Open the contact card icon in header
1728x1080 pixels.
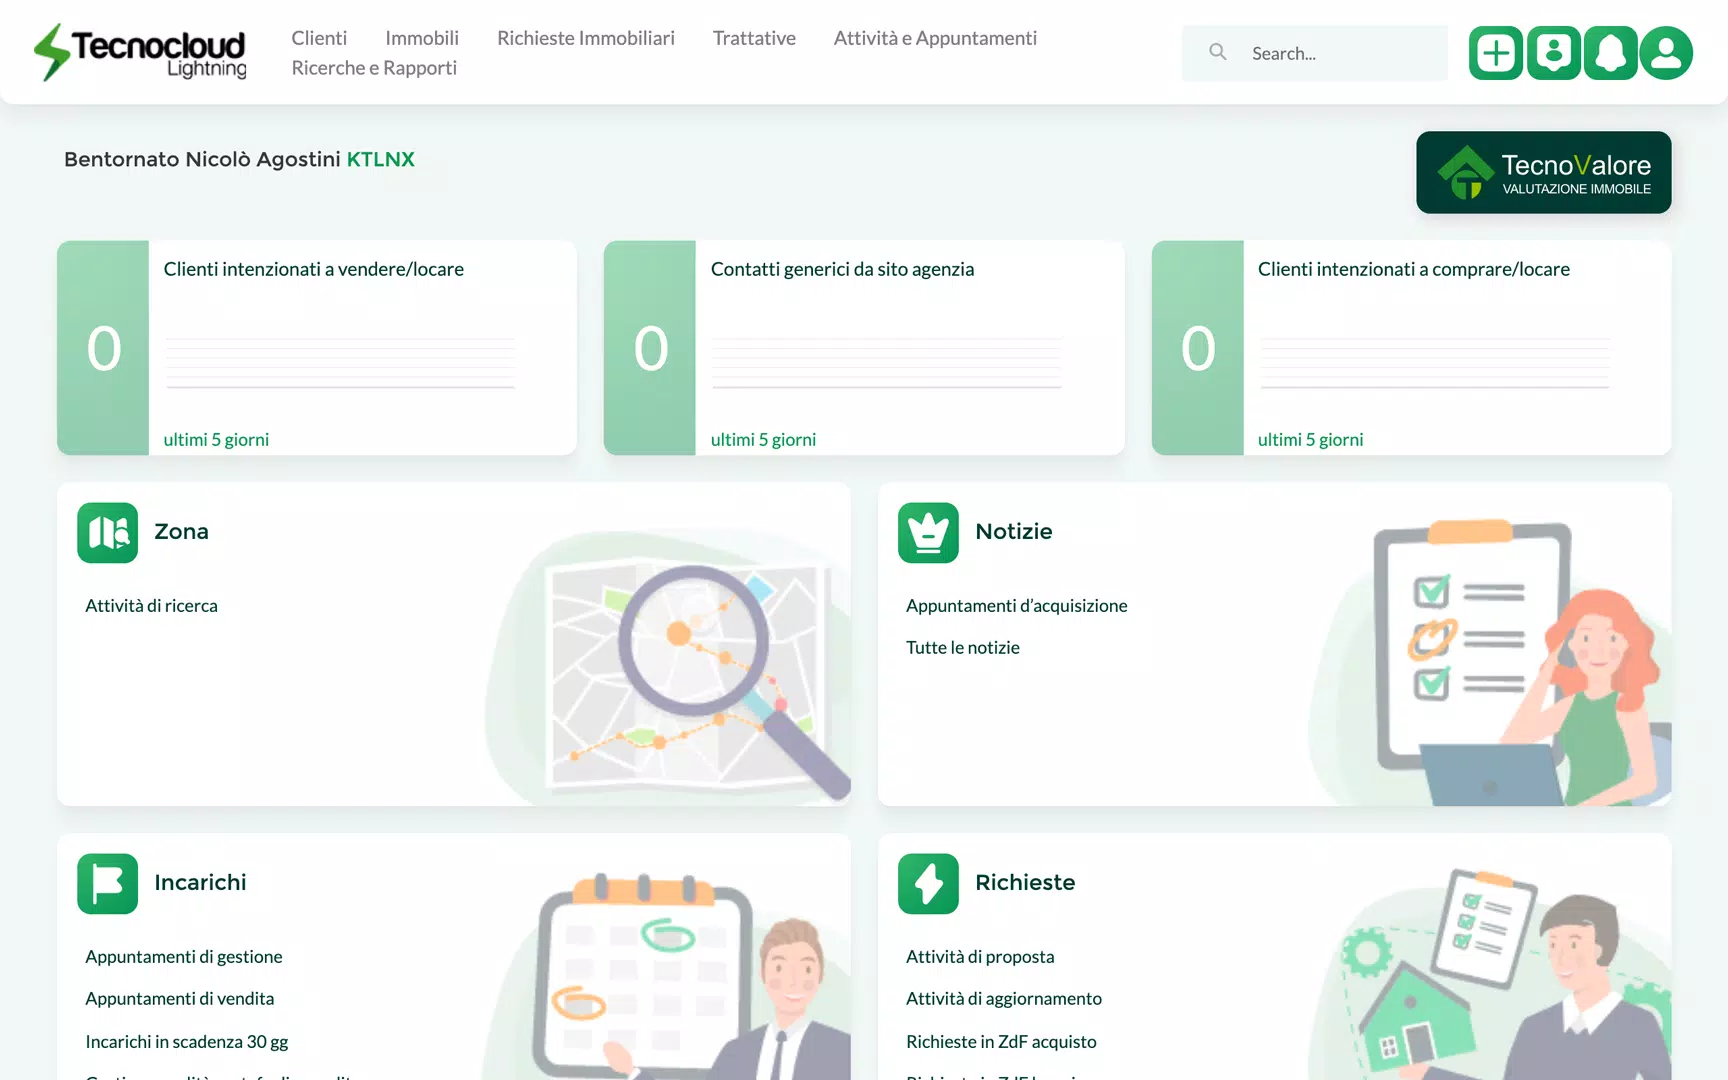[1553, 53]
